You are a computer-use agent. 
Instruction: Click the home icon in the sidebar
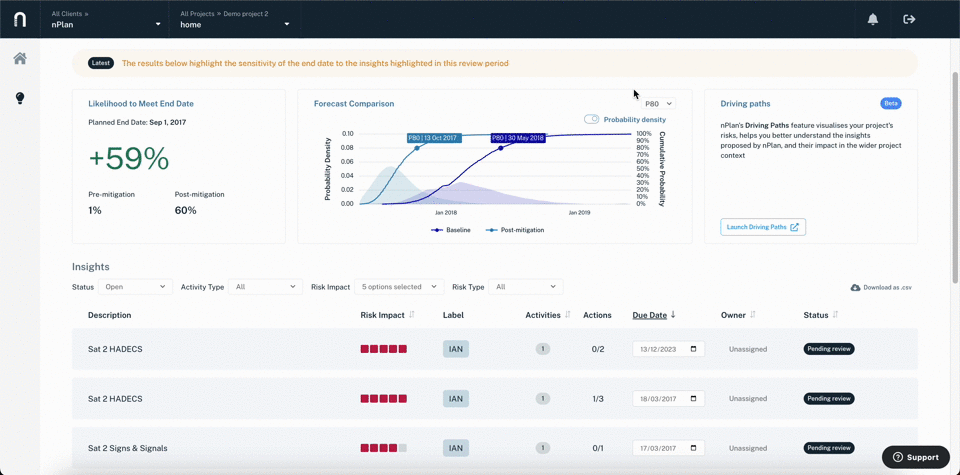tap(20, 59)
